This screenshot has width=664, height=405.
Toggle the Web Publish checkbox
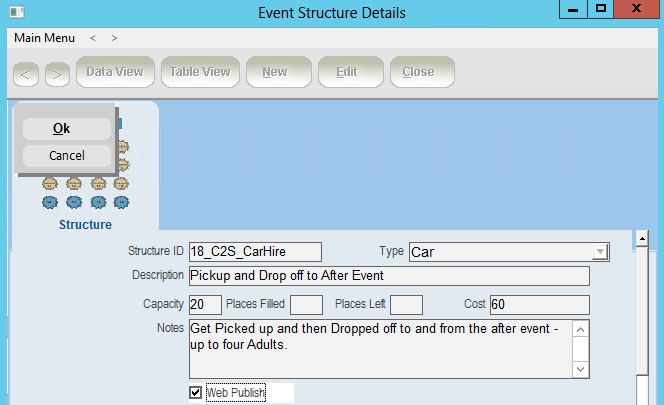195,393
